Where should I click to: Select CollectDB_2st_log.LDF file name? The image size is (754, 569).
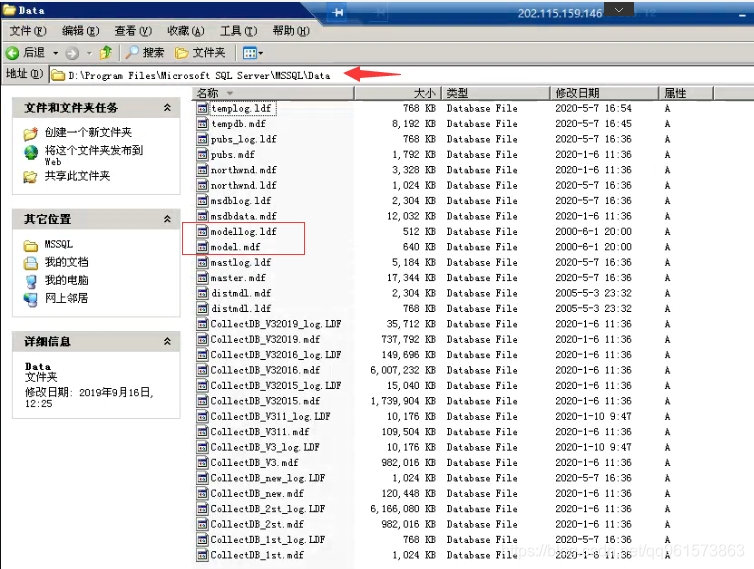268,509
